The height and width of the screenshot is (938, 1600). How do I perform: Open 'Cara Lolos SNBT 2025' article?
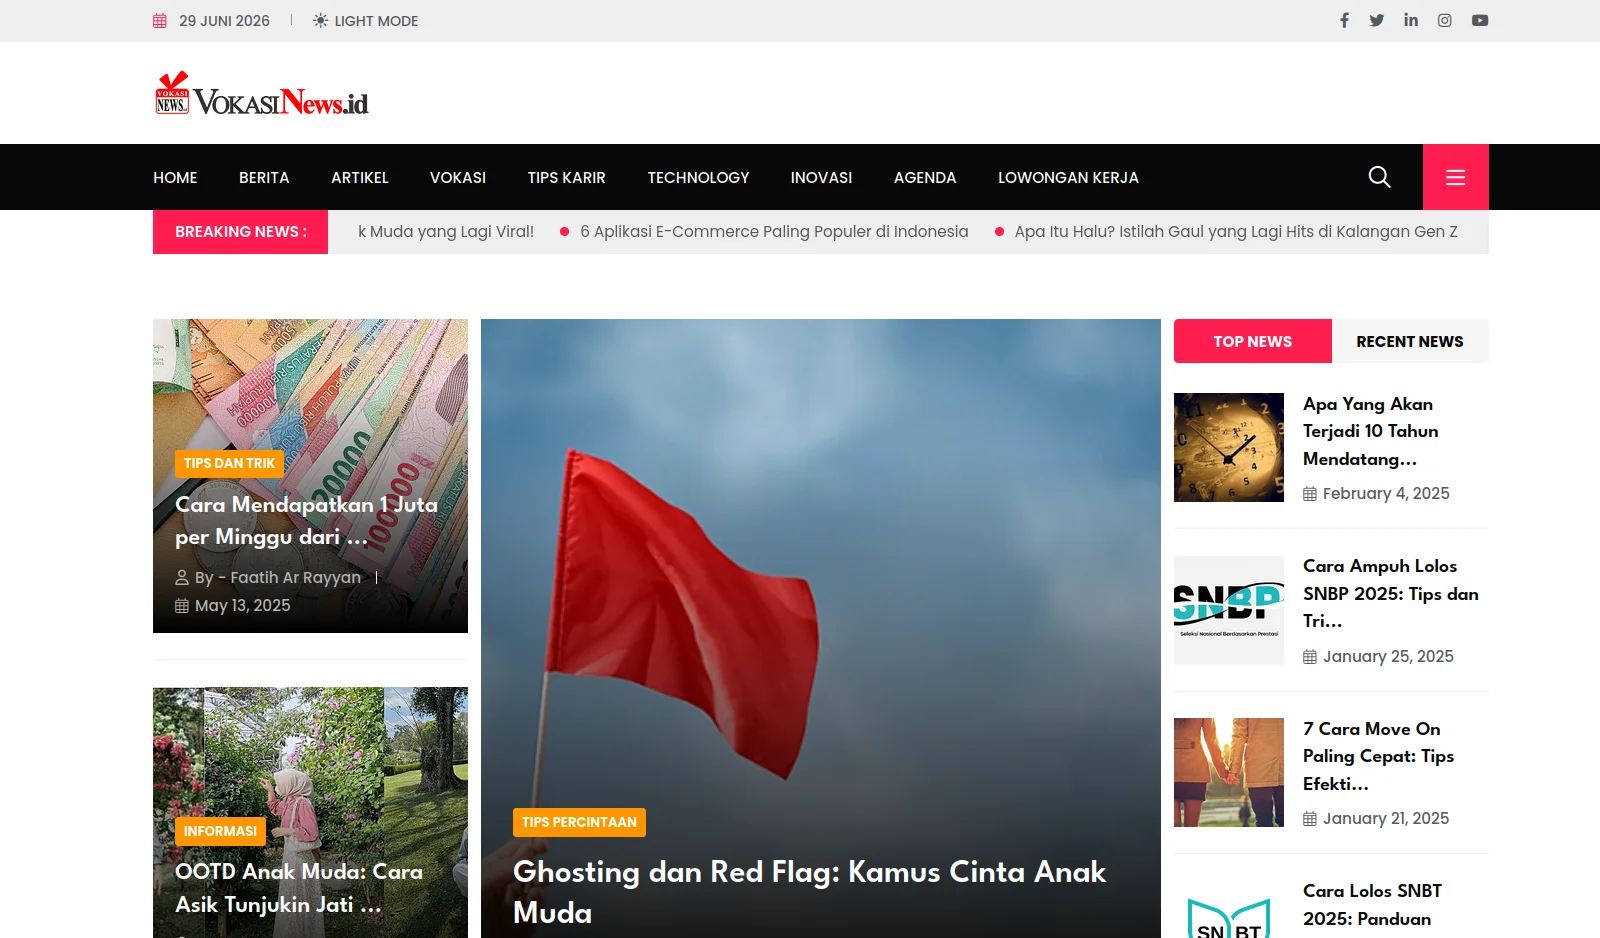(x=1372, y=905)
